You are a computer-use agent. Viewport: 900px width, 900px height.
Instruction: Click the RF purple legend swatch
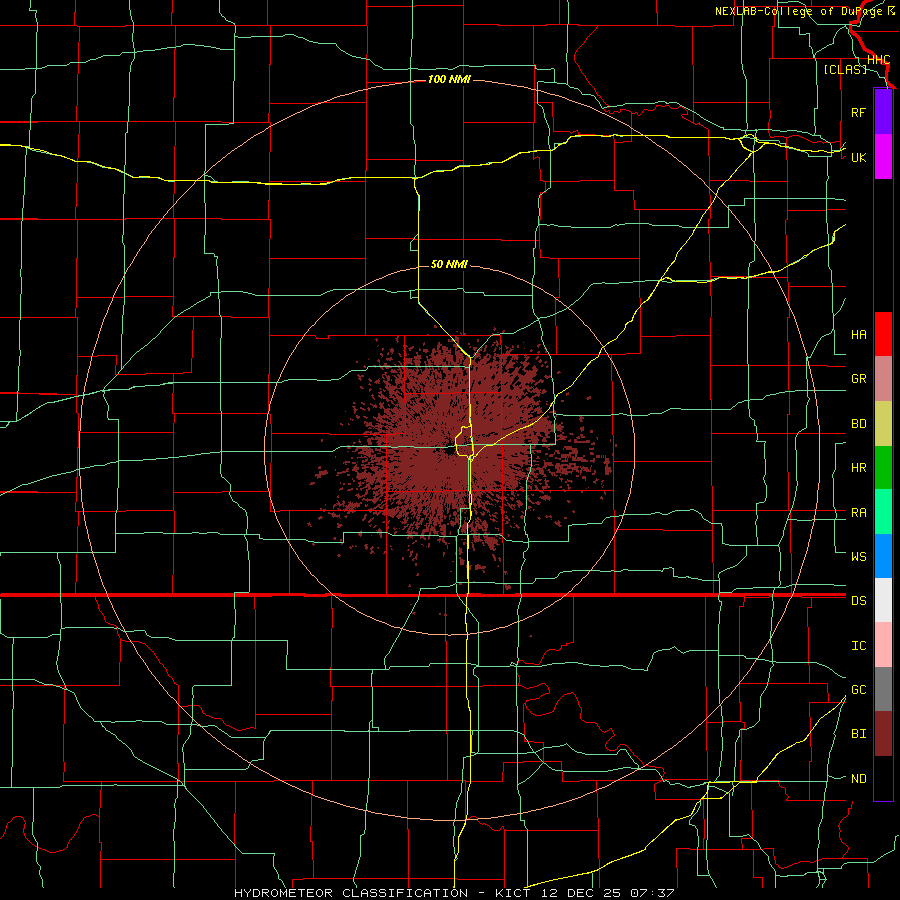[x=883, y=112]
